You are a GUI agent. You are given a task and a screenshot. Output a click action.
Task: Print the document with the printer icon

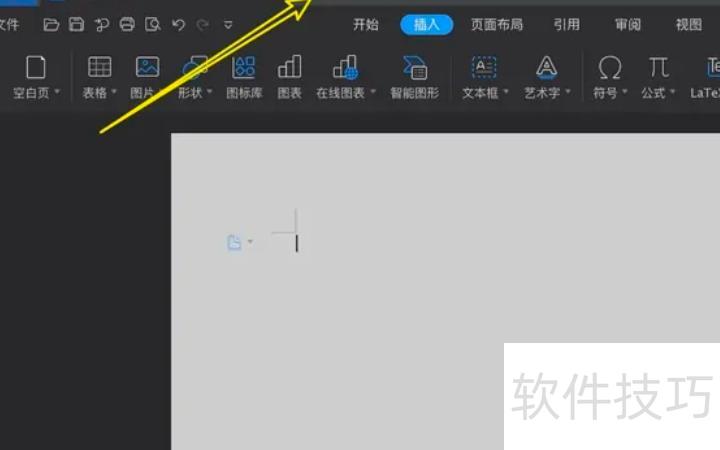click(x=127, y=24)
